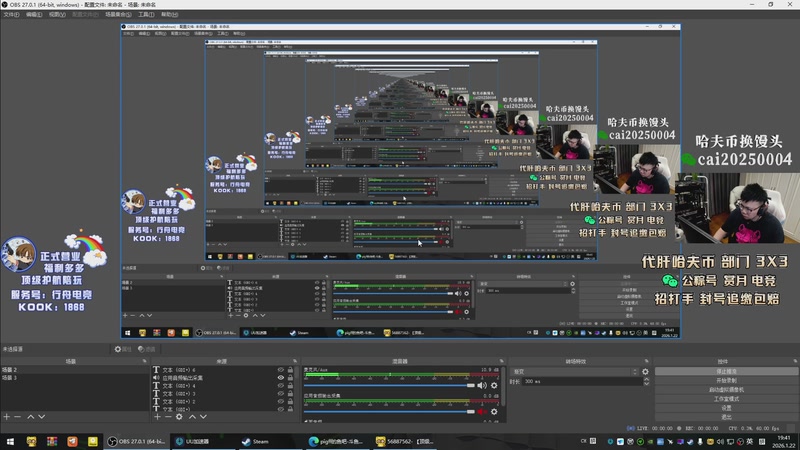Viewport: 800px width, 450px height.
Task: Undock the 来源 panel via its header icon
Action: point(295,361)
